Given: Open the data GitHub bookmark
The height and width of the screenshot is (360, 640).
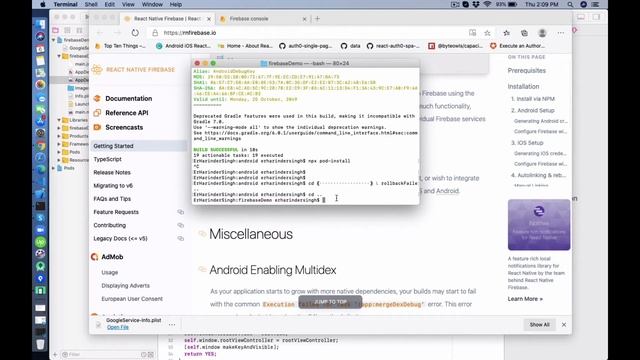Looking at the screenshot, I should point(351,46).
